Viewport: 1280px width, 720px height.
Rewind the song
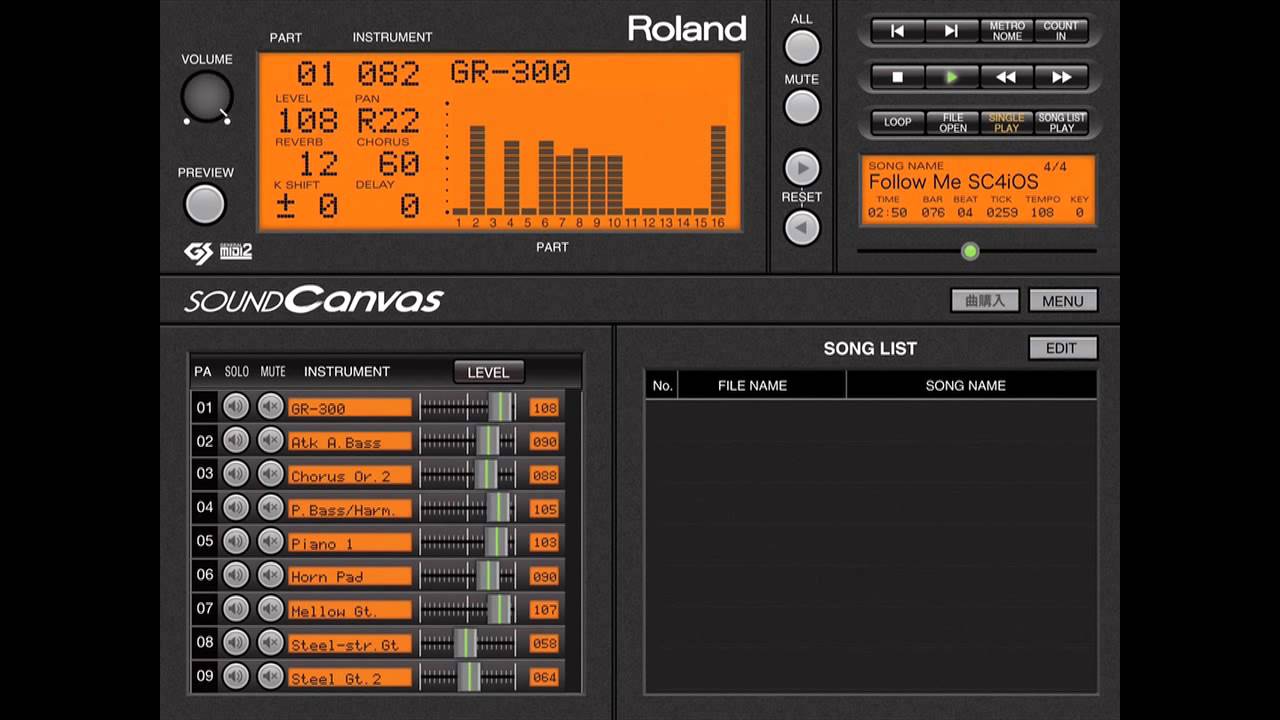click(x=1006, y=77)
